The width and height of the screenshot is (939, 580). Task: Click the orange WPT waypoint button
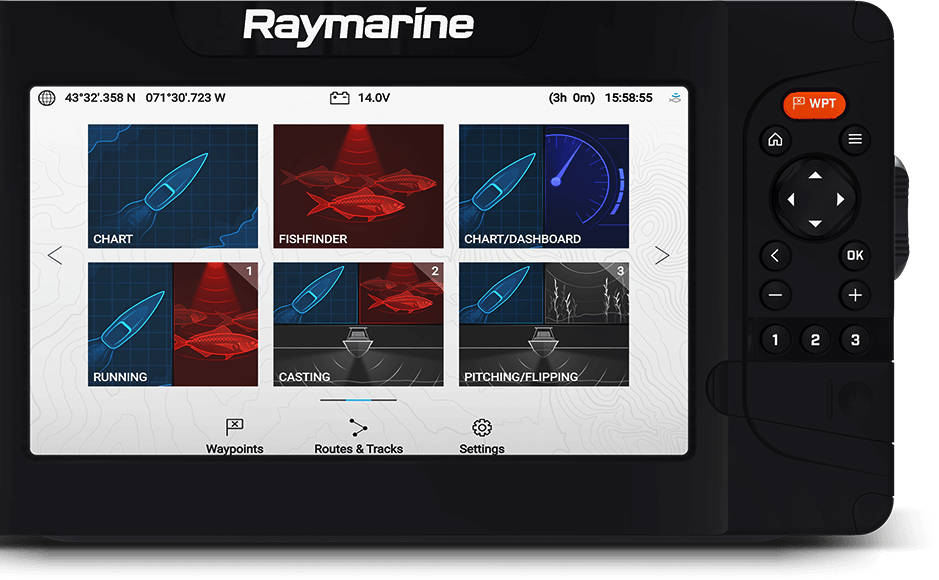[x=814, y=104]
